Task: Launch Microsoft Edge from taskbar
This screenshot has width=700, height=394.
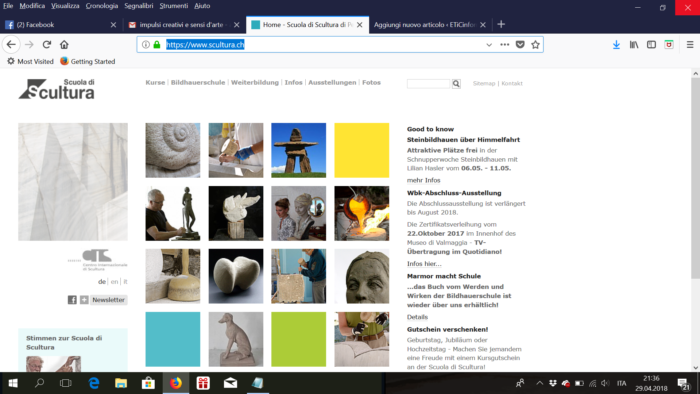Action: tap(94, 383)
